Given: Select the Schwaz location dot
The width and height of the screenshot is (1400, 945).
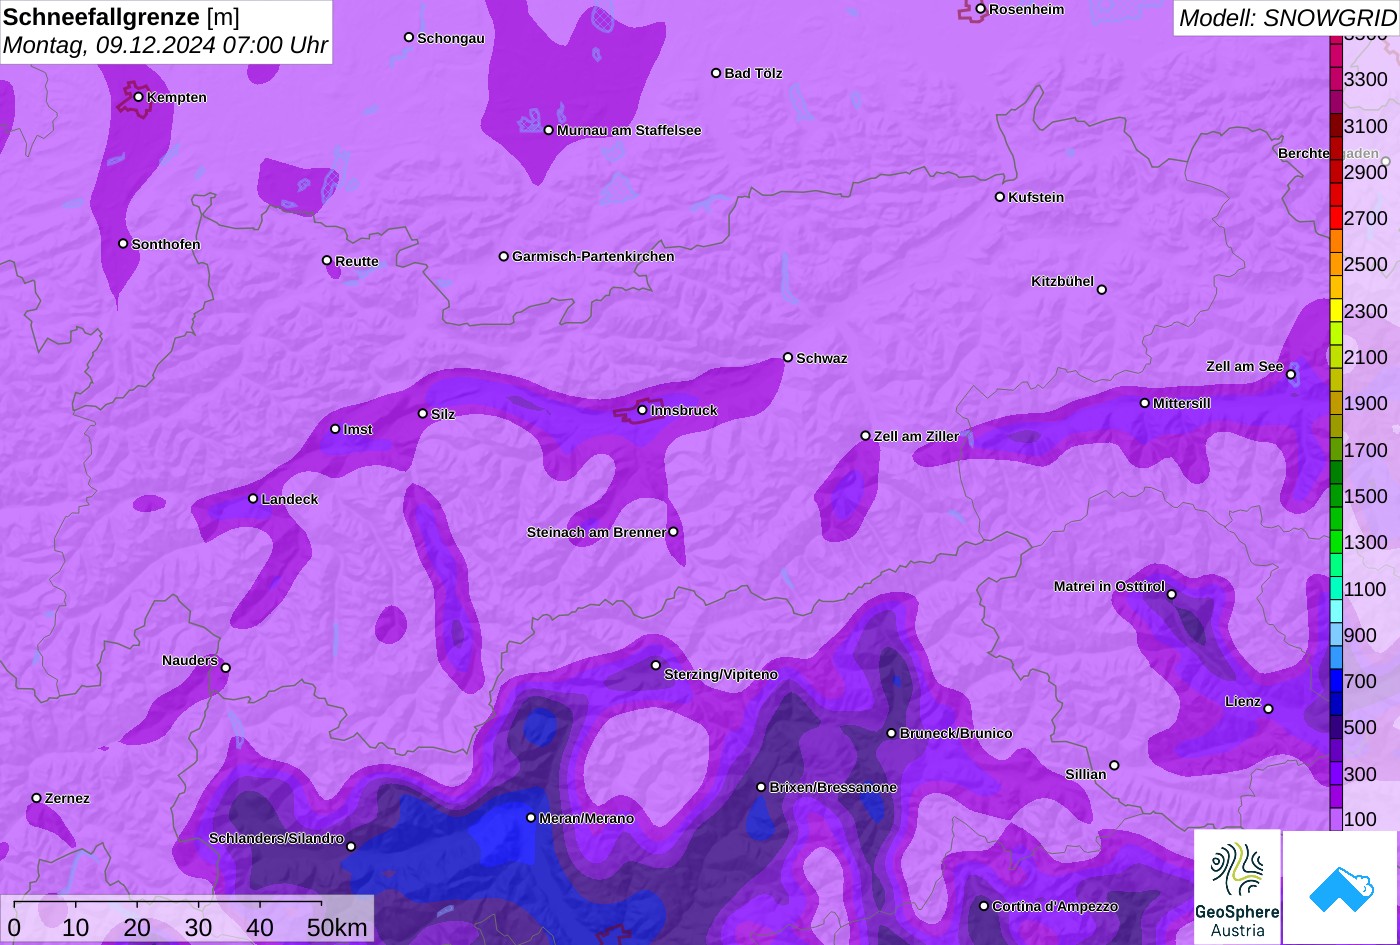Looking at the screenshot, I should coord(788,357).
